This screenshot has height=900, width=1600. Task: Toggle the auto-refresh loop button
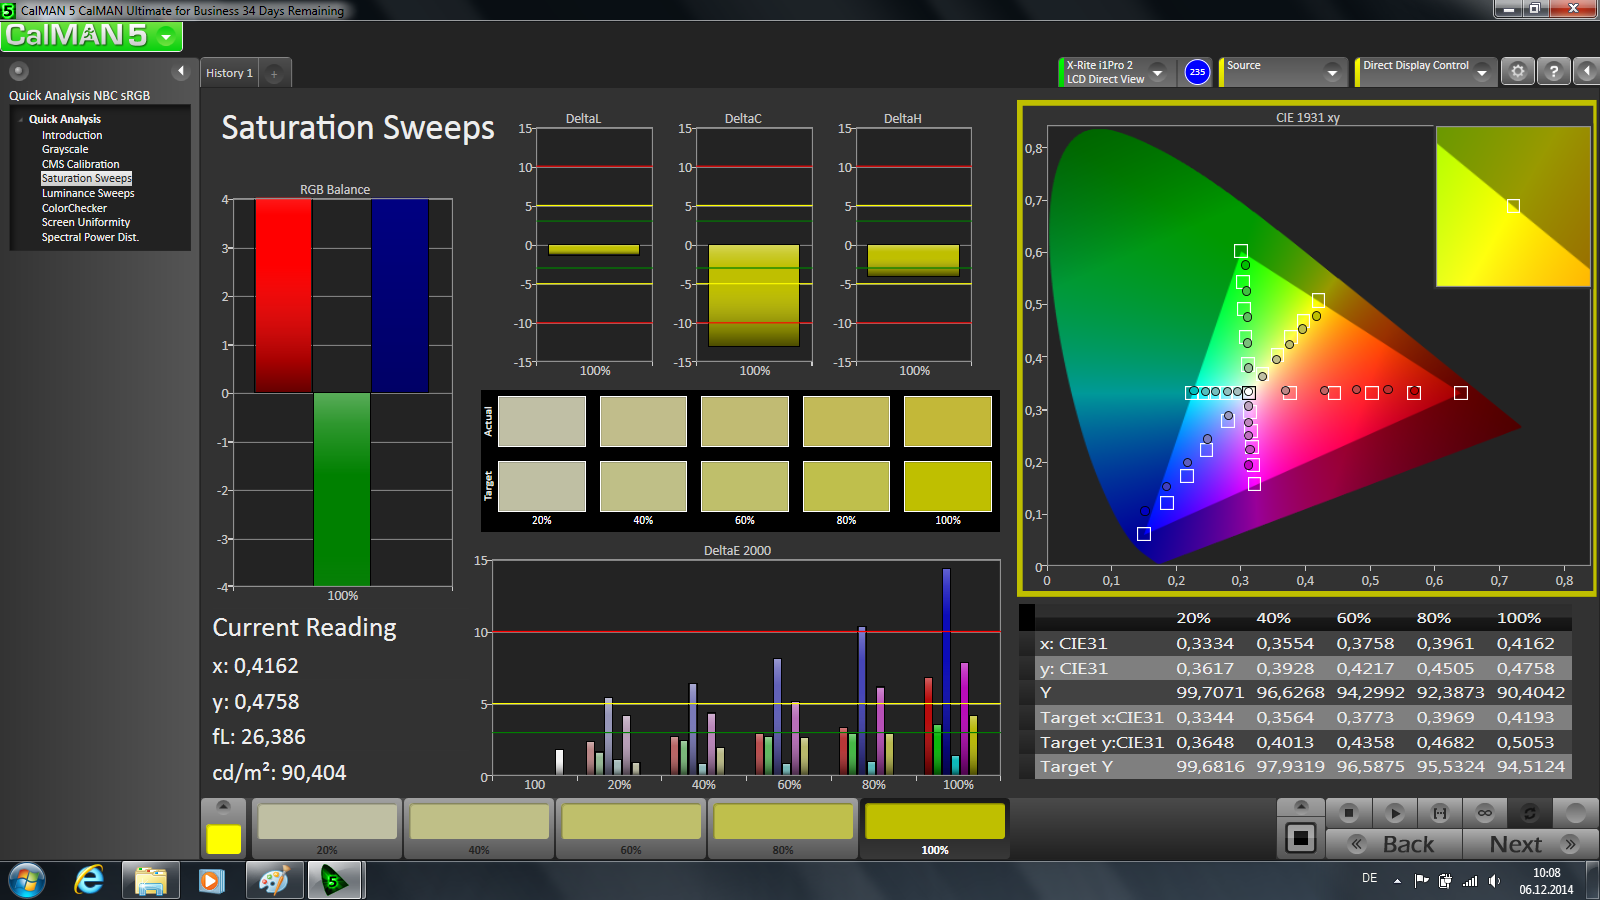(x=1529, y=813)
